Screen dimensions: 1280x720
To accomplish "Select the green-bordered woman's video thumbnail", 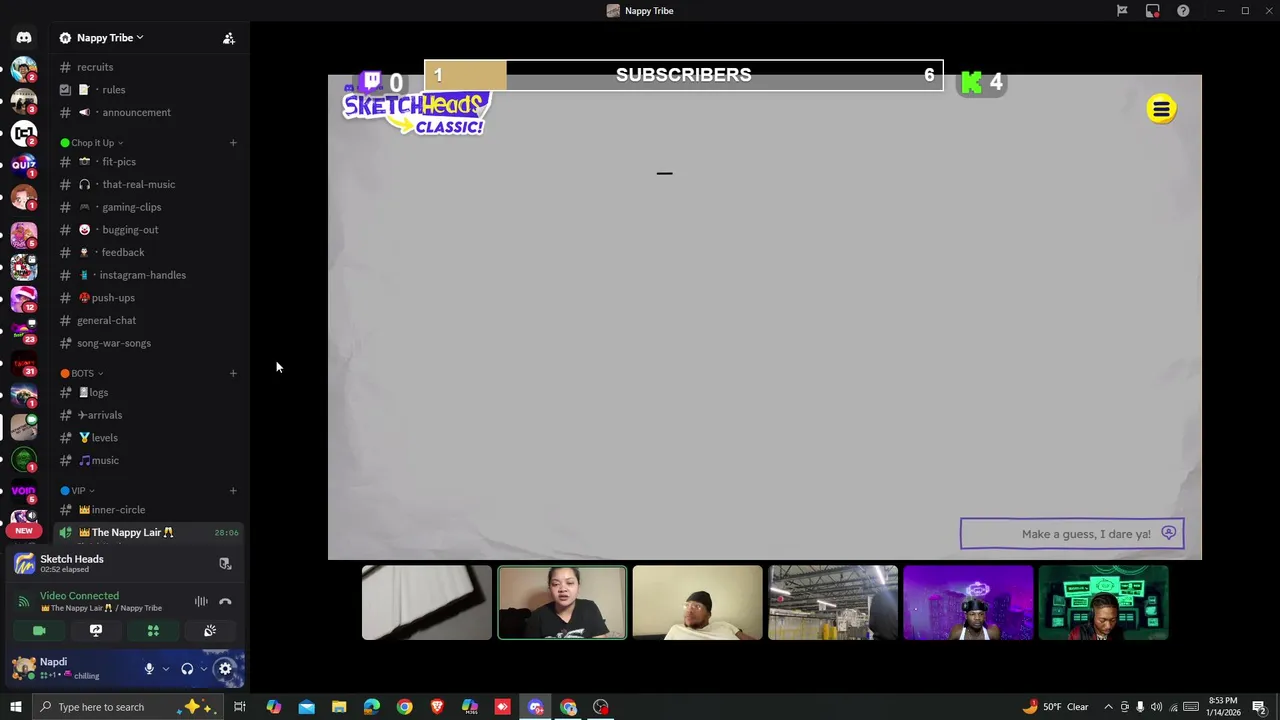I will (562, 602).
